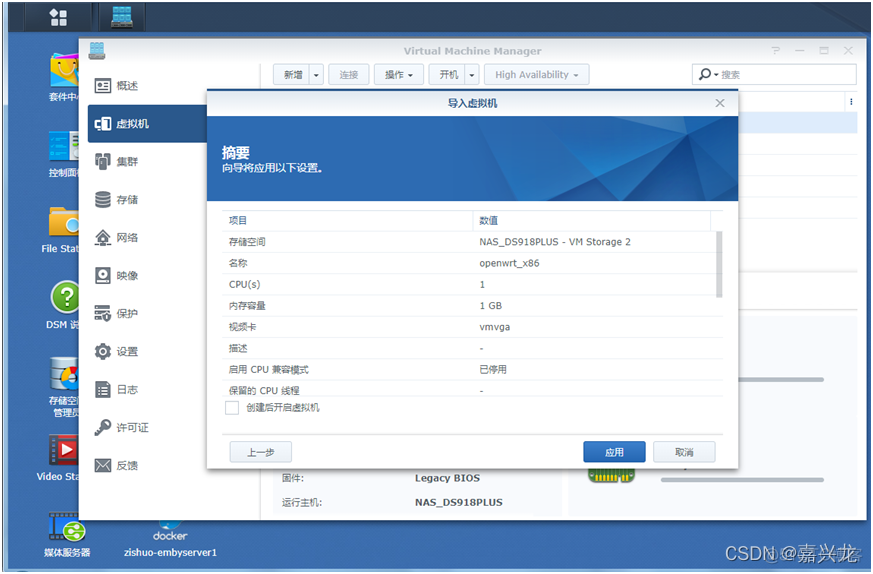Close the 导入虚拟机 dialog
873x574 pixels.
point(719,103)
